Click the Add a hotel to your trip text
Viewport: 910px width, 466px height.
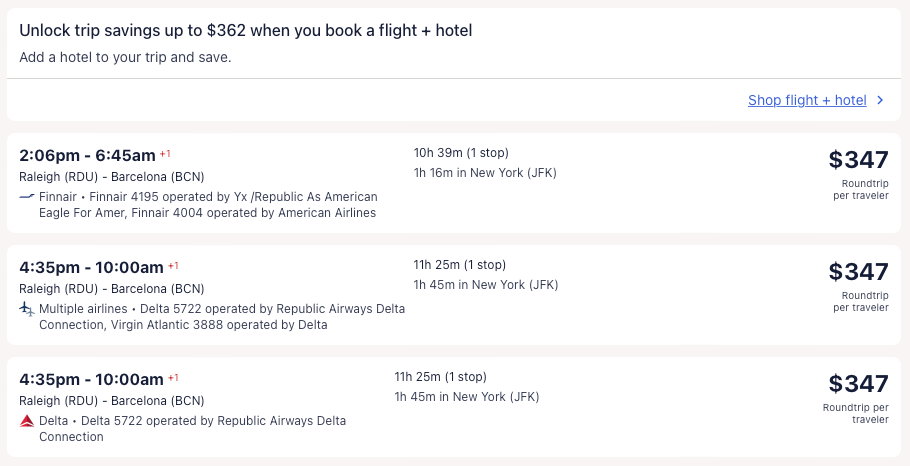point(125,57)
